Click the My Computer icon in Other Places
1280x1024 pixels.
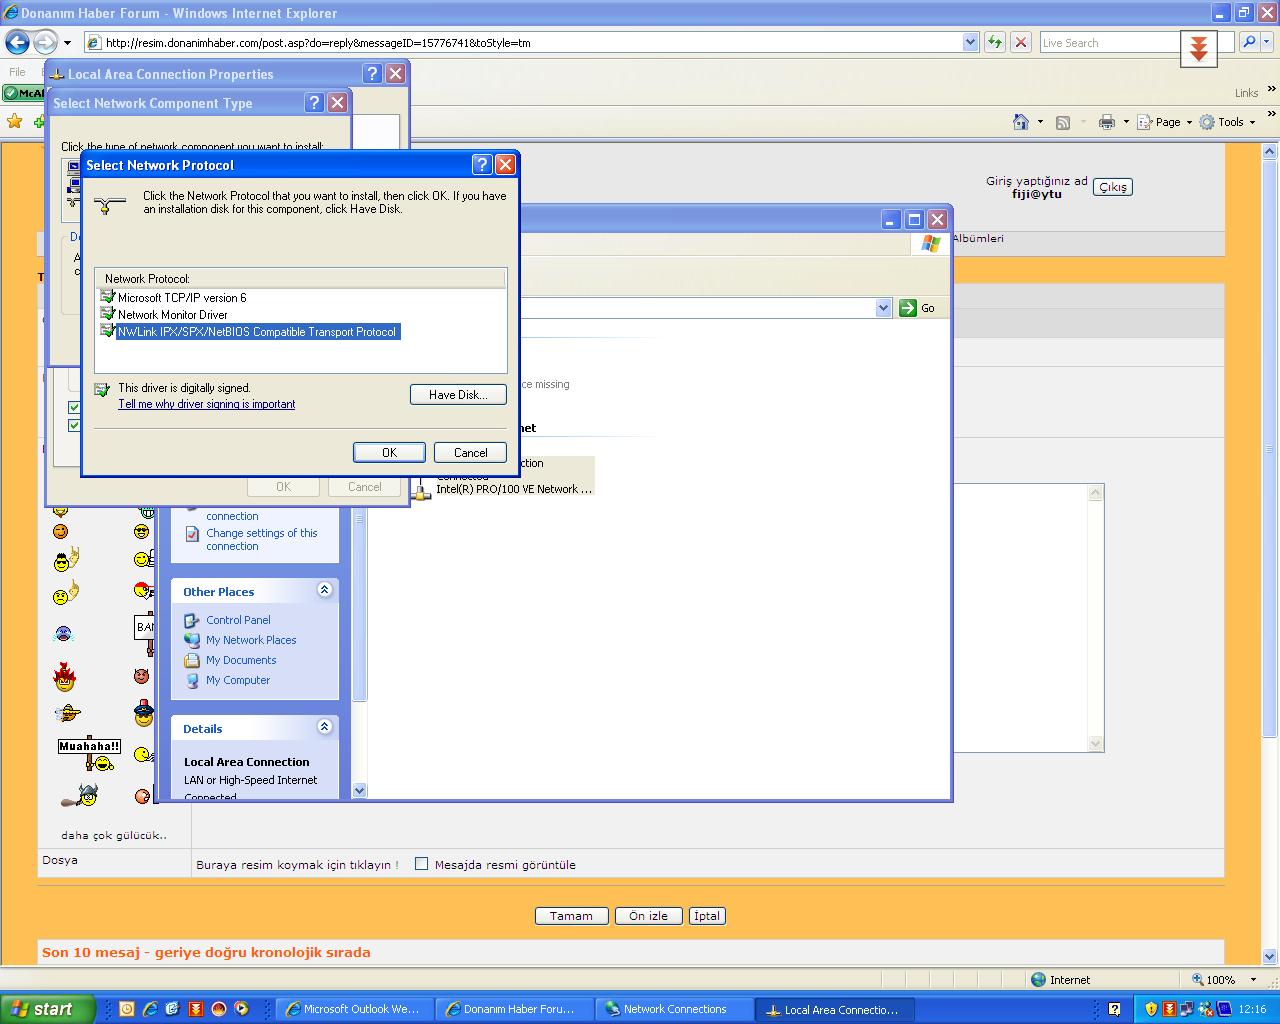[192, 680]
